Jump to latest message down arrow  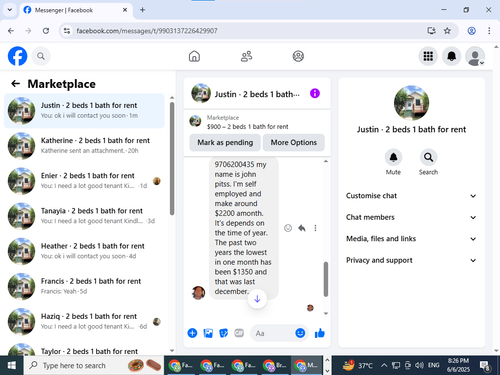pos(257,299)
